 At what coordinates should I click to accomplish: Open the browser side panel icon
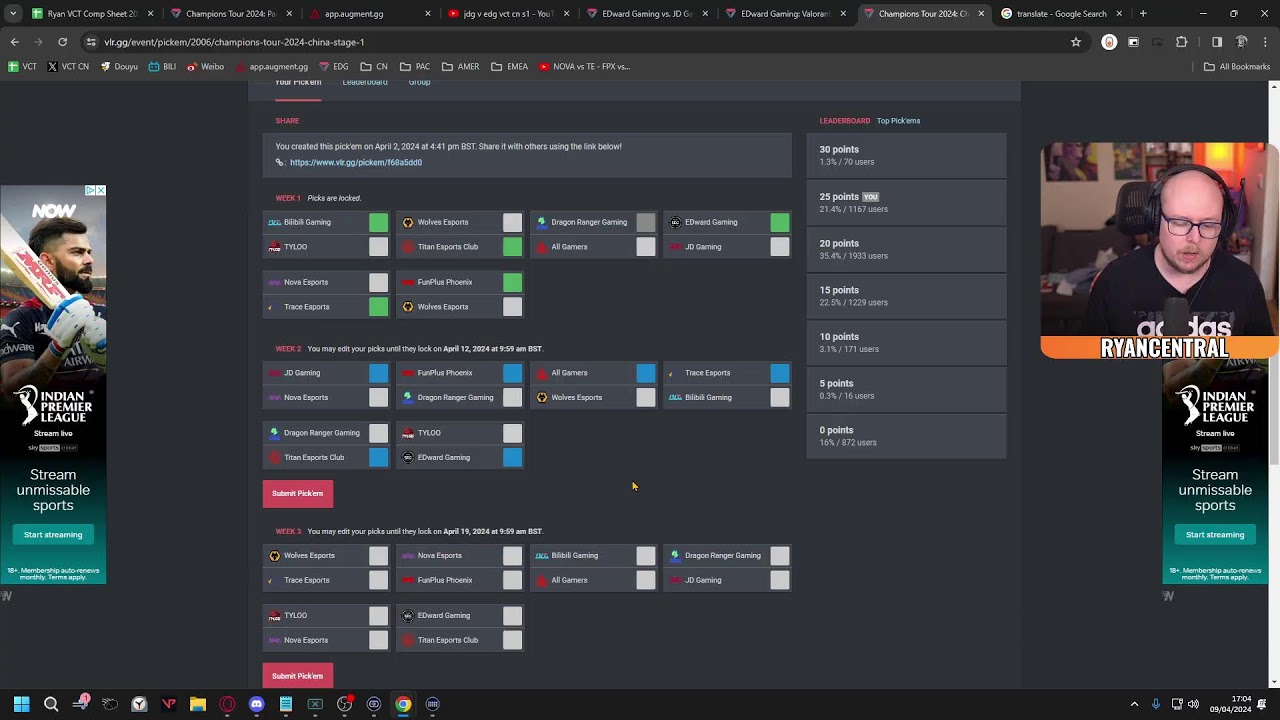(1217, 42)
